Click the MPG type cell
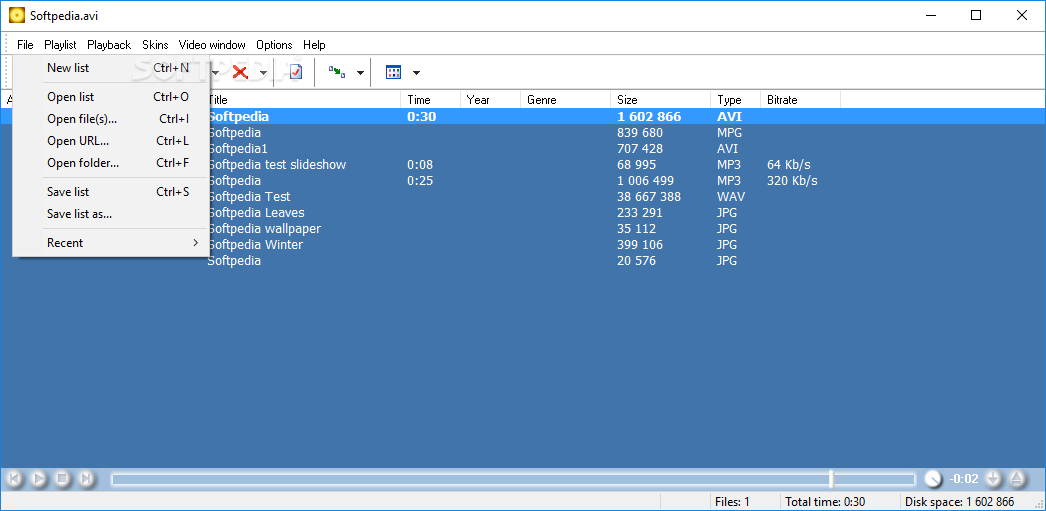This screenshot has height=511, width=1046. point(730,133)
